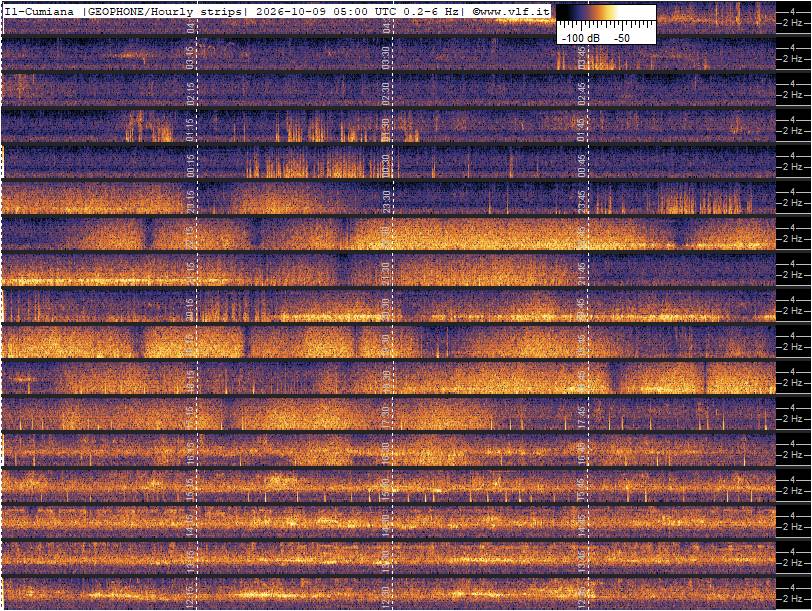The width and height of the screenshot is (812, 611).
Task: Select the 00:15 time marker
Action: [190, 166]
